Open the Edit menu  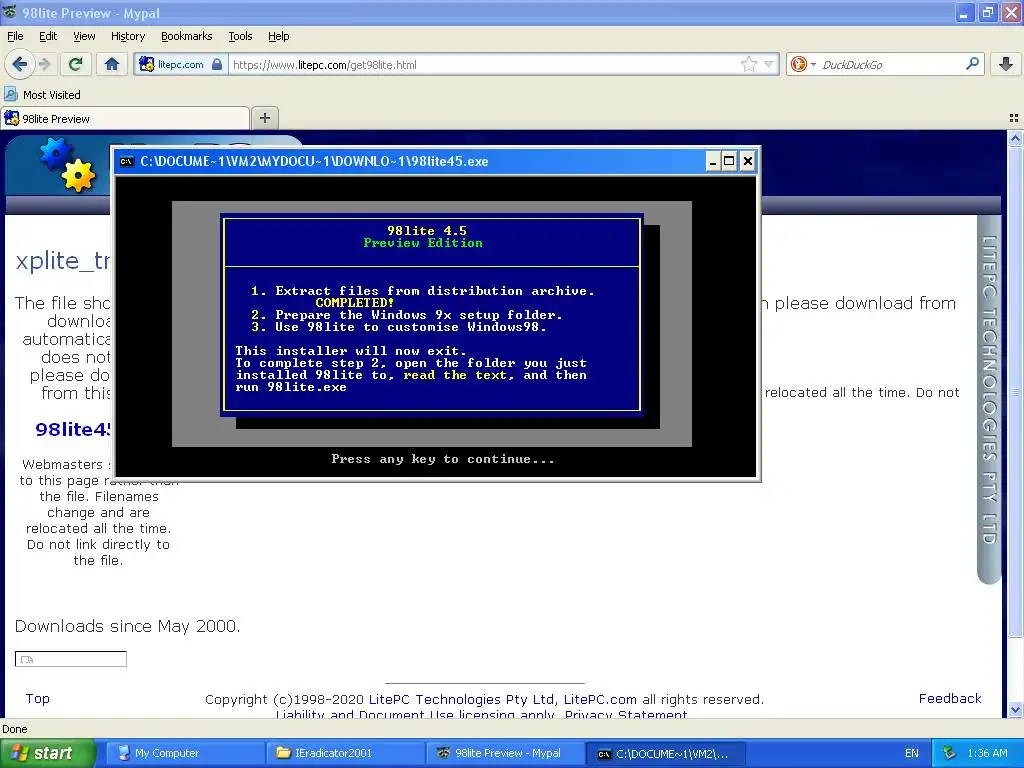(x=48, y=36)
